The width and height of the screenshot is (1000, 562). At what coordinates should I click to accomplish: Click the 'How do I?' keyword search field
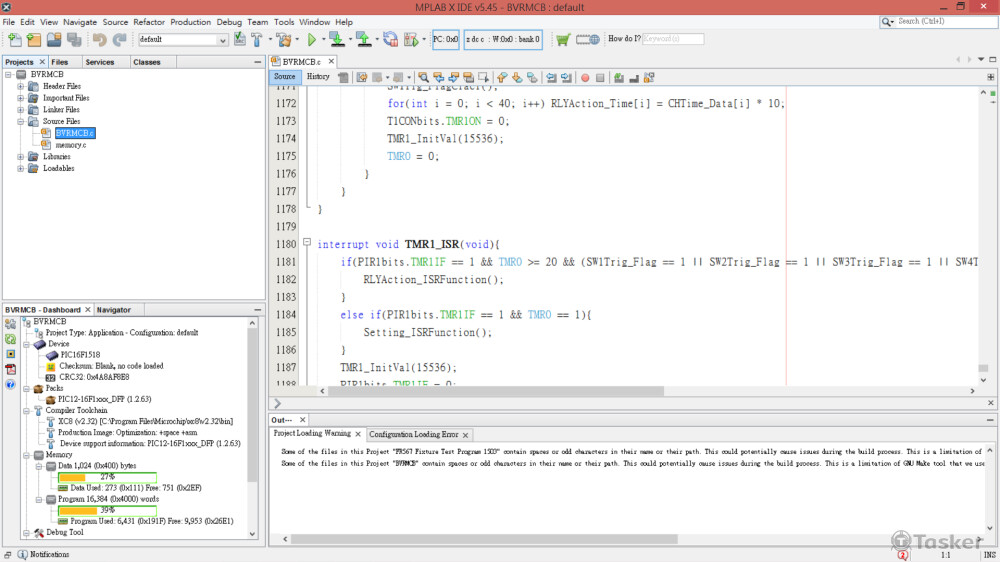pyautogui.click(x=672, y=39)
